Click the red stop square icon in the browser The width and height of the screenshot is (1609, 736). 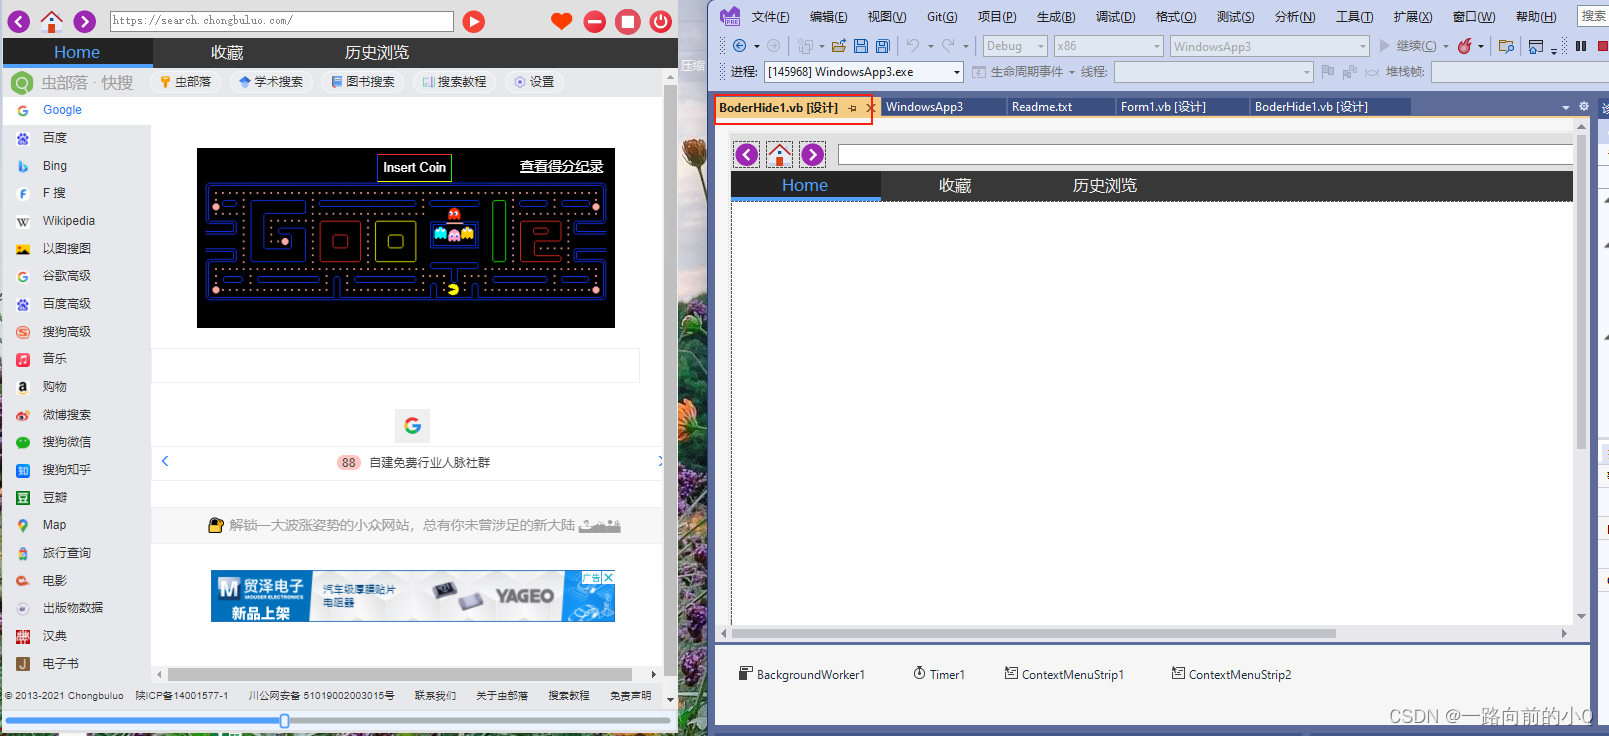point(628,21)
